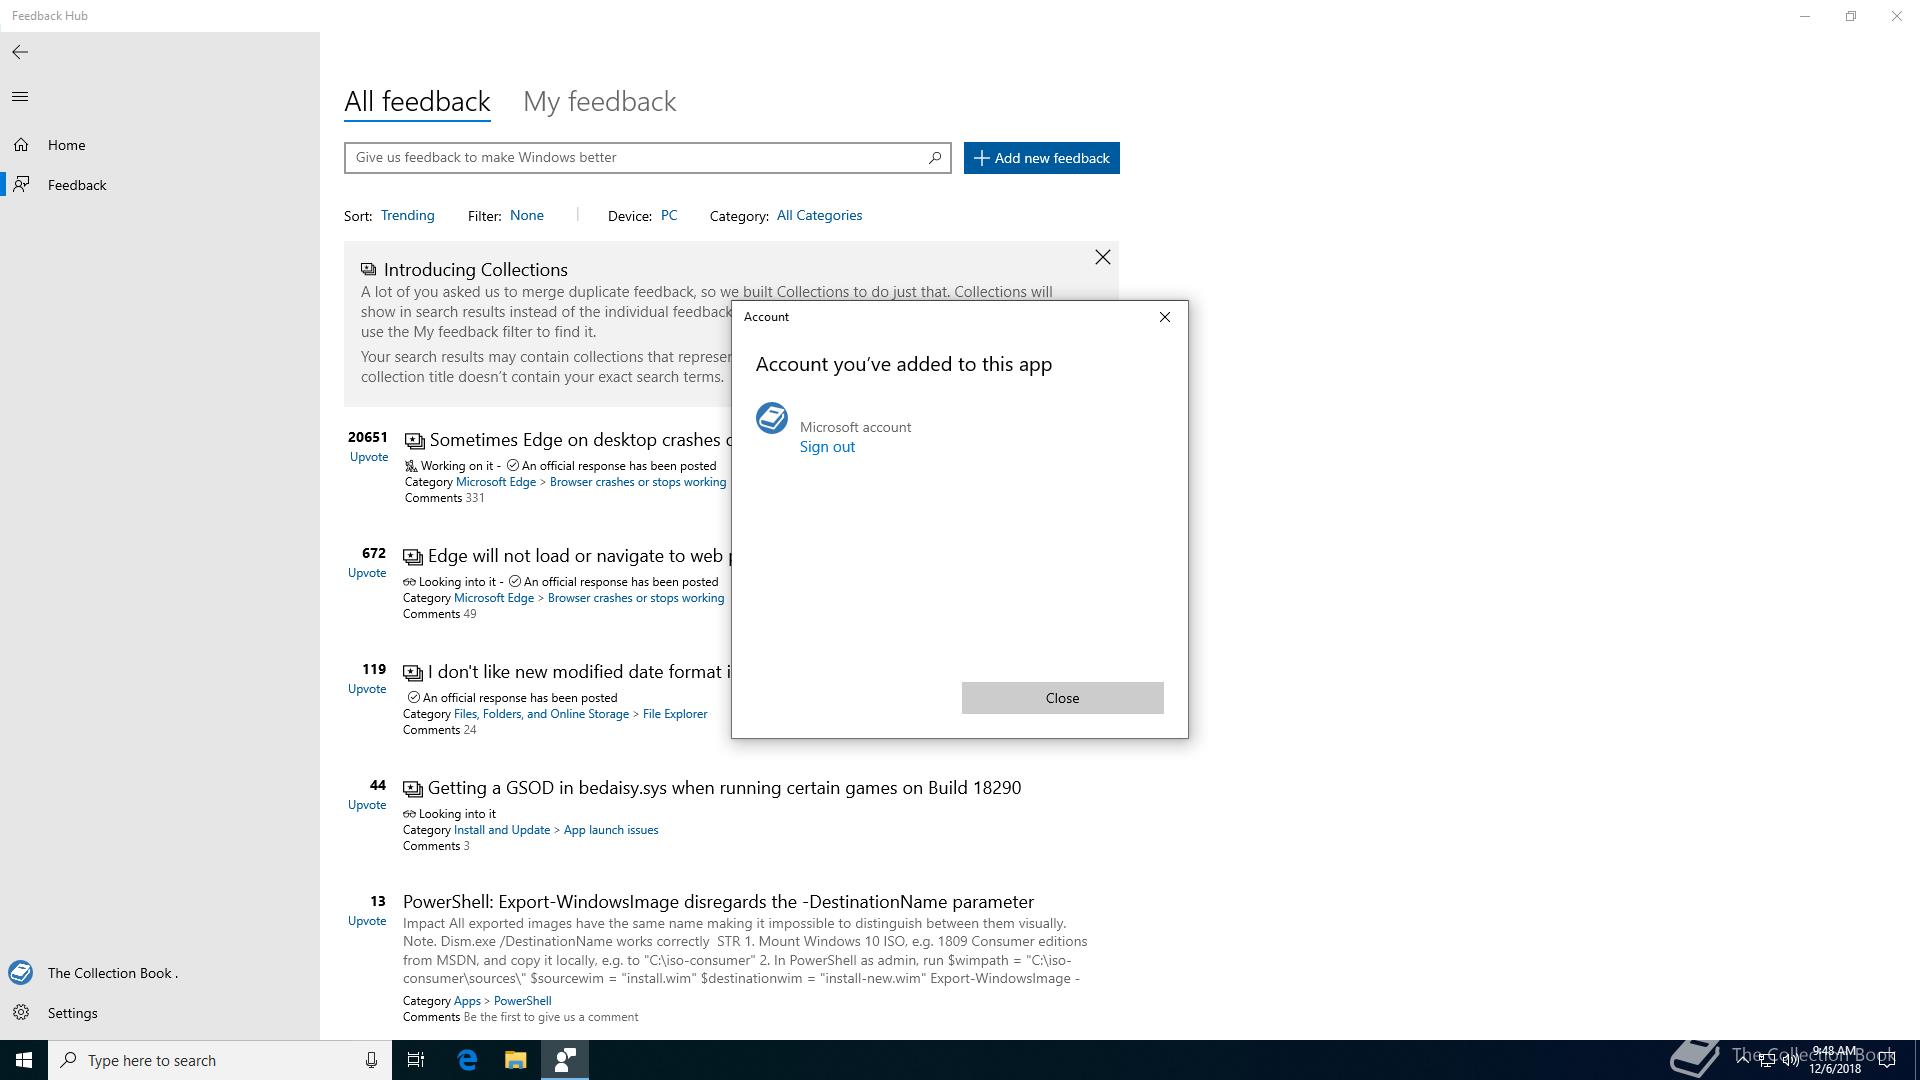The width and height of the screenshot is (1920, 1080).
Task: Open File Explorer from taskbar
Action: [x=515, y=1060]
